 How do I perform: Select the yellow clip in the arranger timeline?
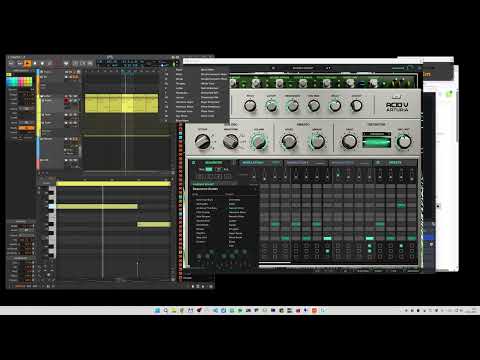[121, 103]
